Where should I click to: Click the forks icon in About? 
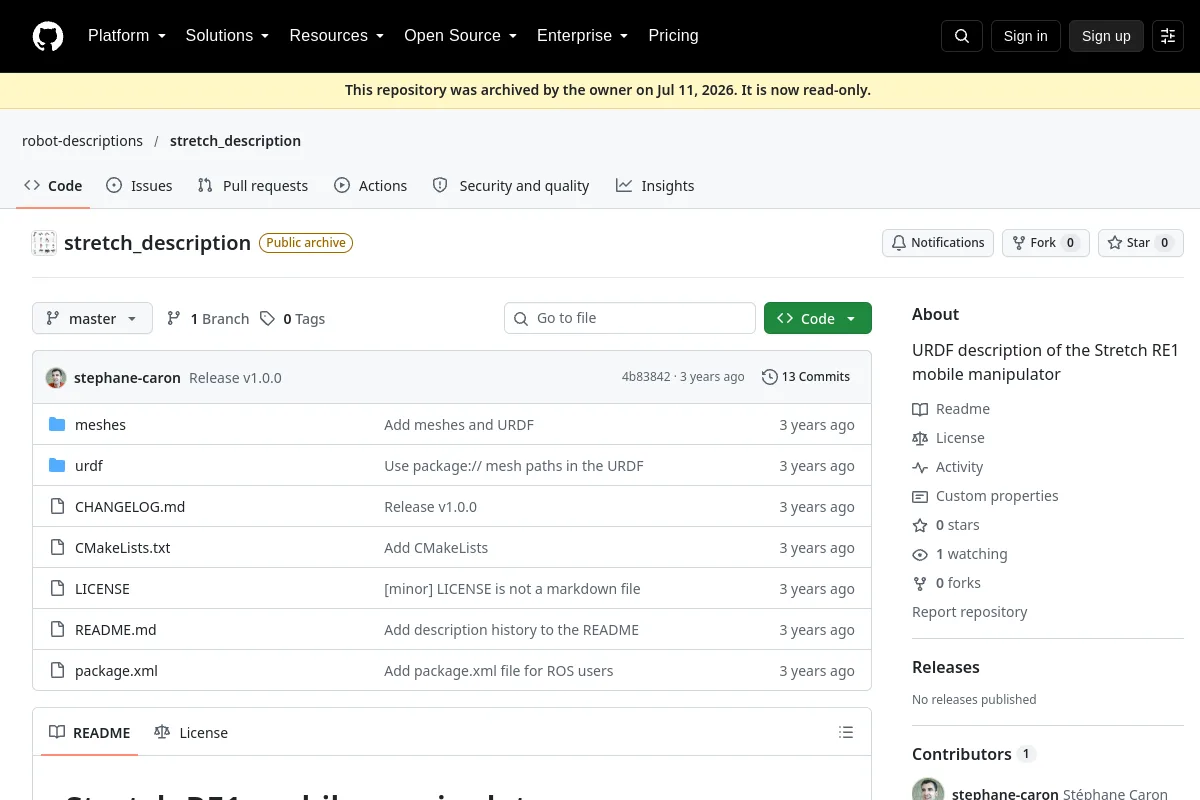tap(920, 583)
